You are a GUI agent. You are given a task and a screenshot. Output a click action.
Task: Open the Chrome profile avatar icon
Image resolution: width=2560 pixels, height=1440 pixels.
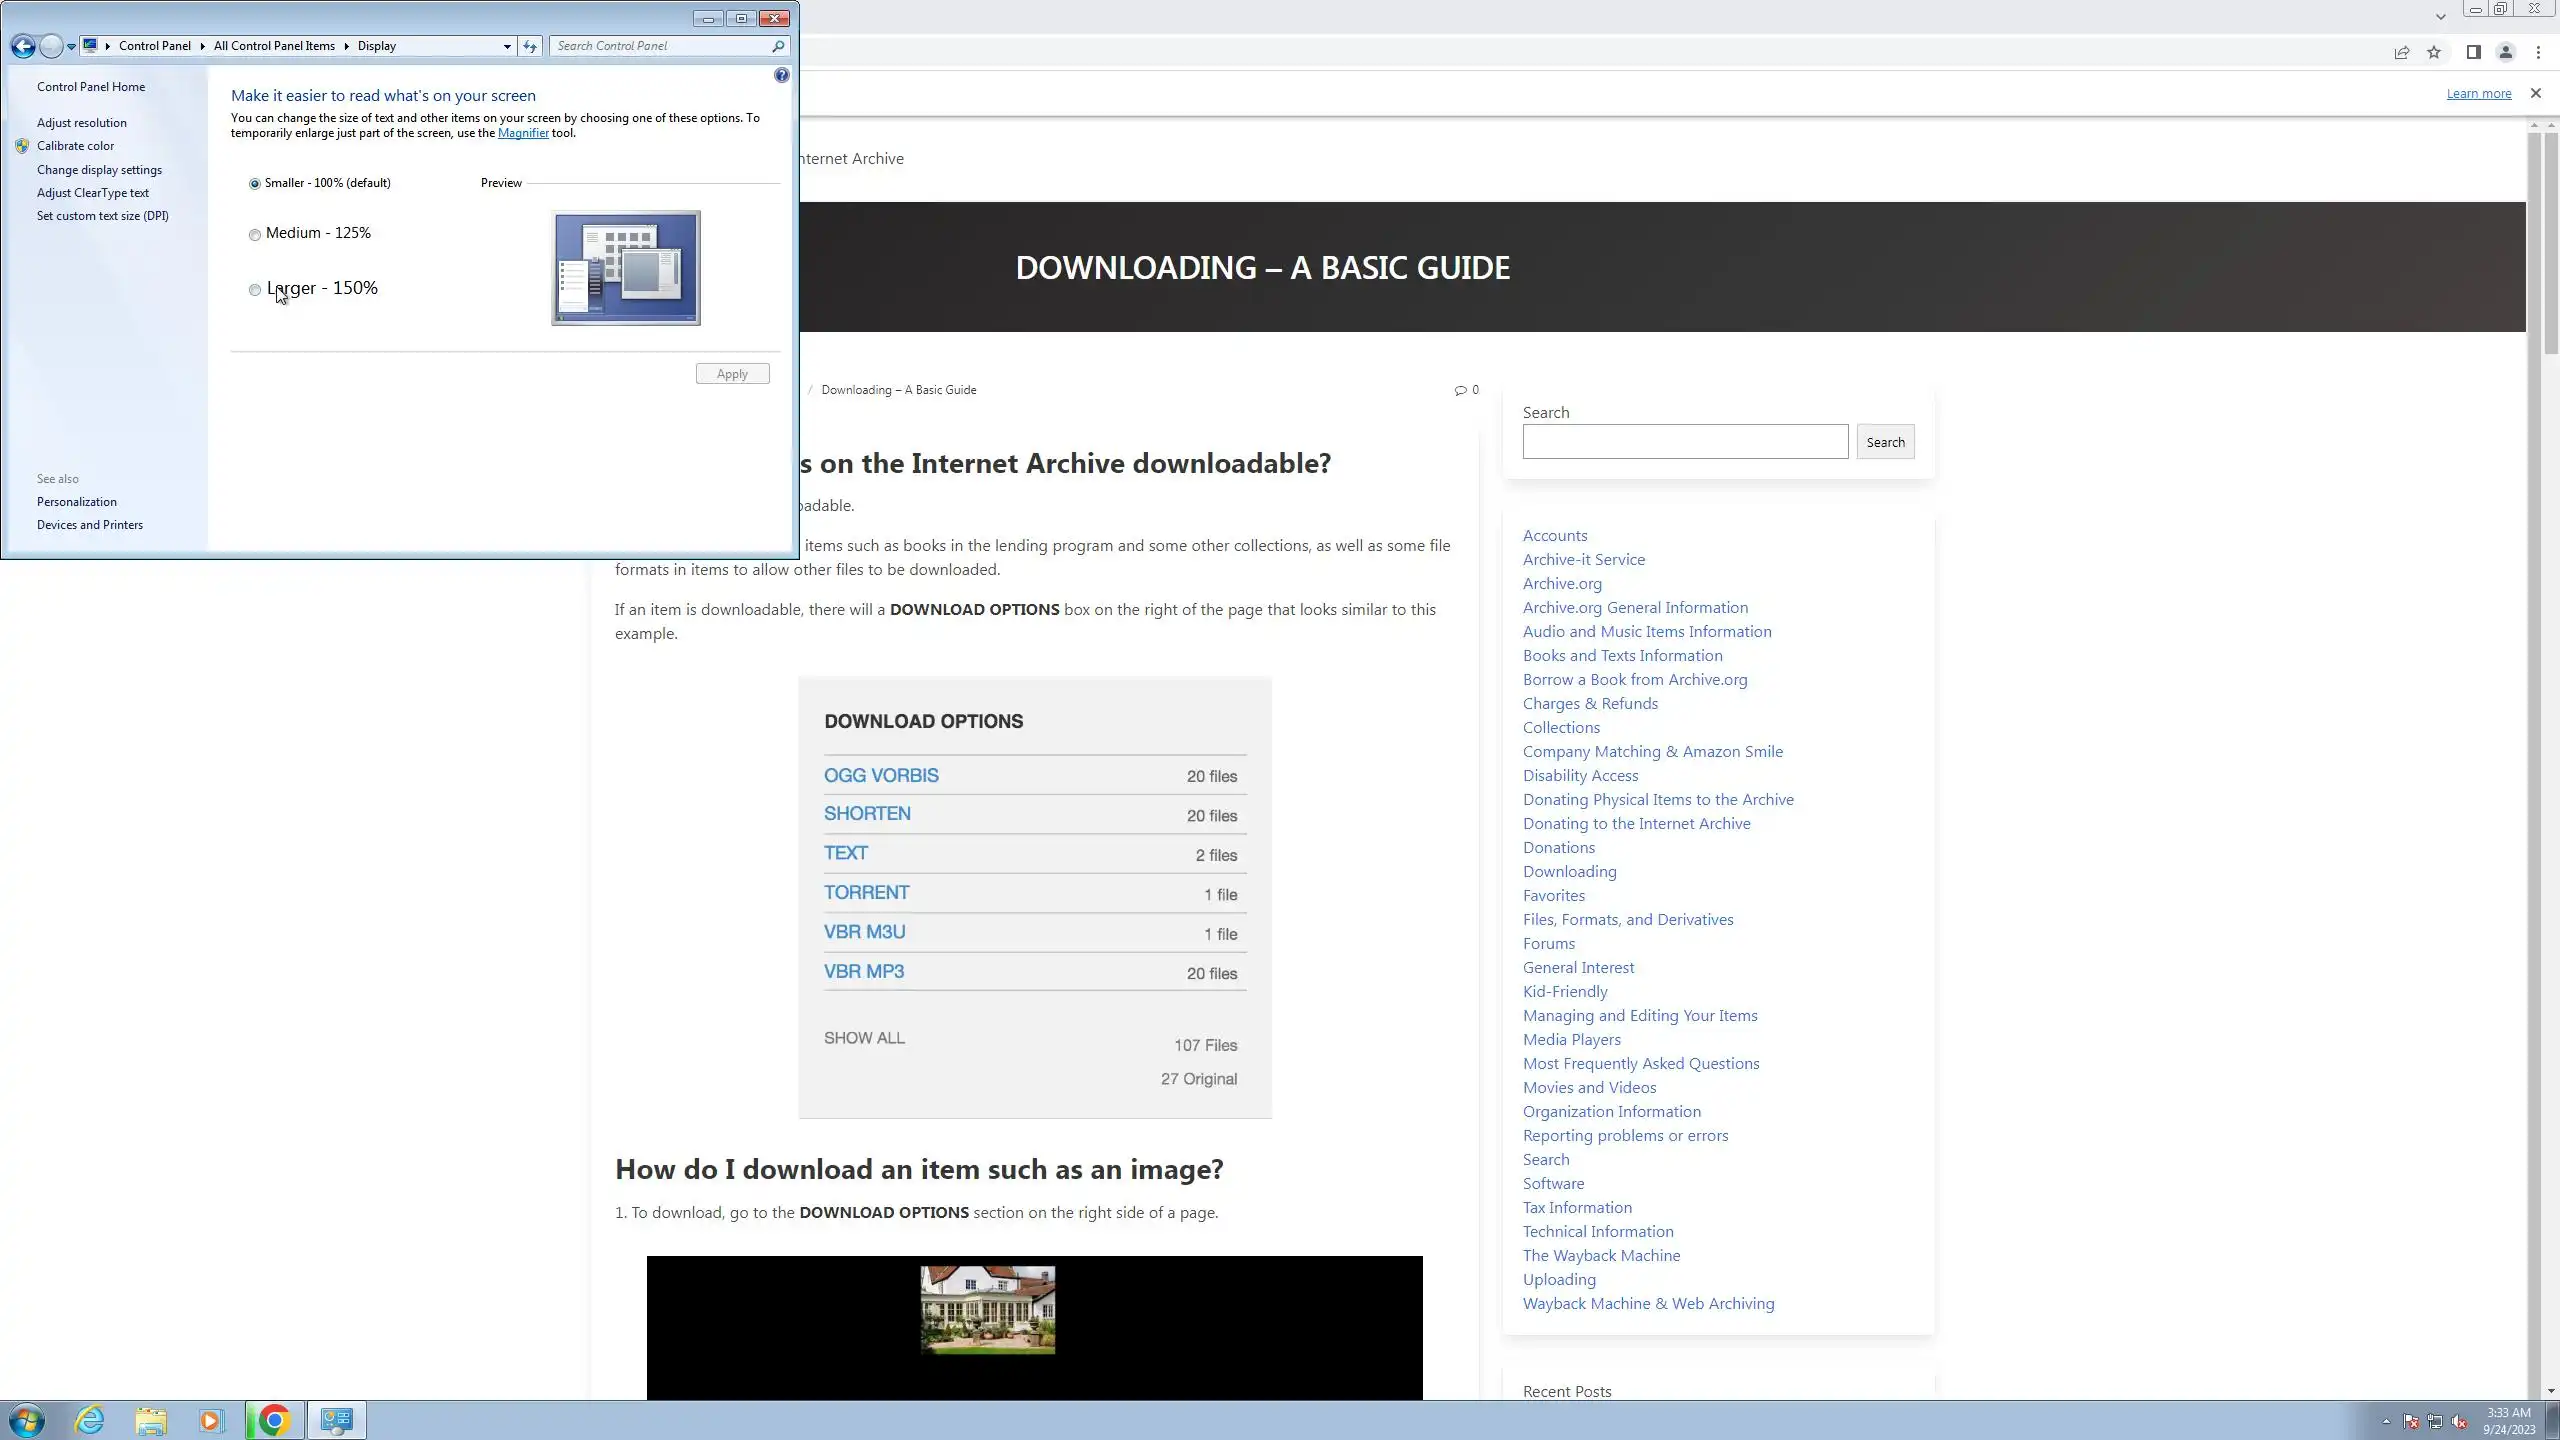2505,53
